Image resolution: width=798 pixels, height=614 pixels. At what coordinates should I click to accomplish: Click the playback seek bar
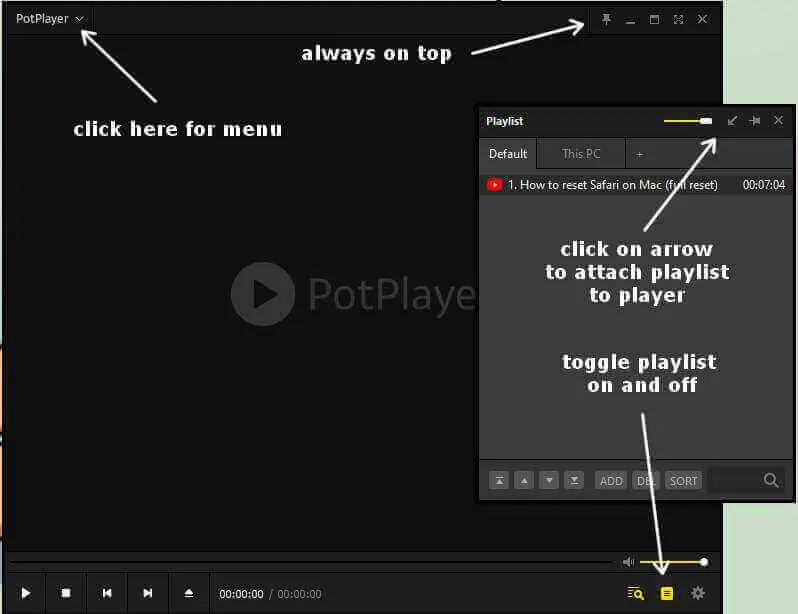[310, 562]
